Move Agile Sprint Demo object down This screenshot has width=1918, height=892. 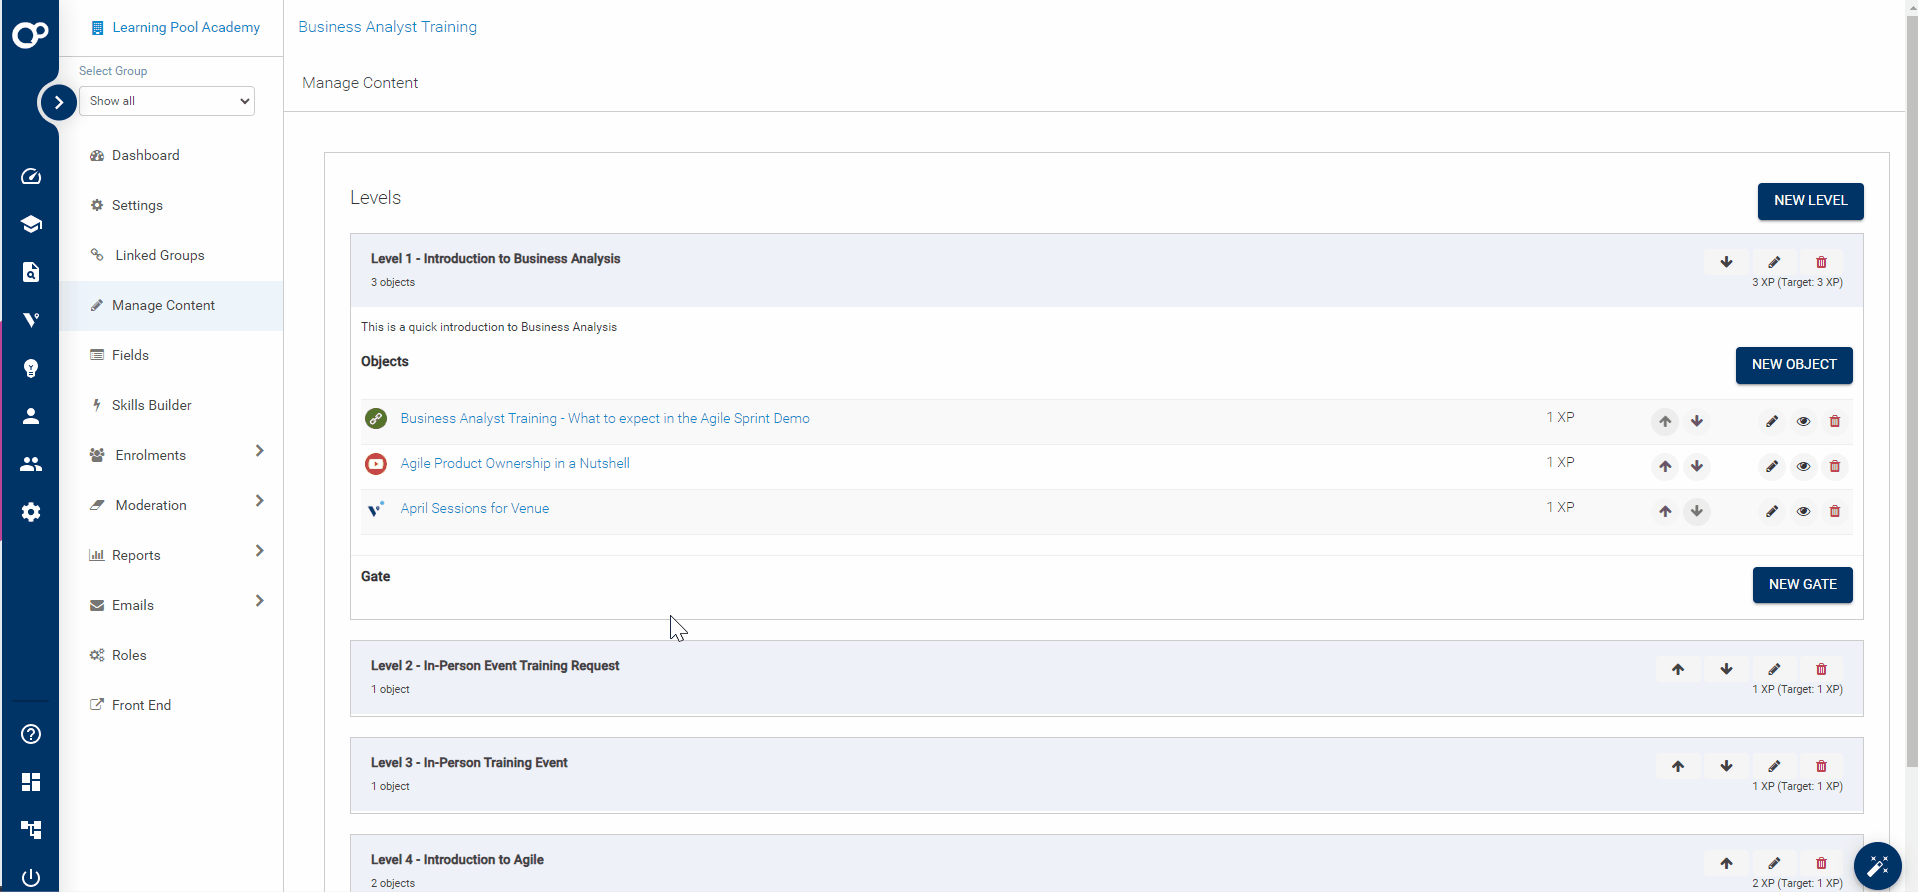click(x=1696, y=421)
